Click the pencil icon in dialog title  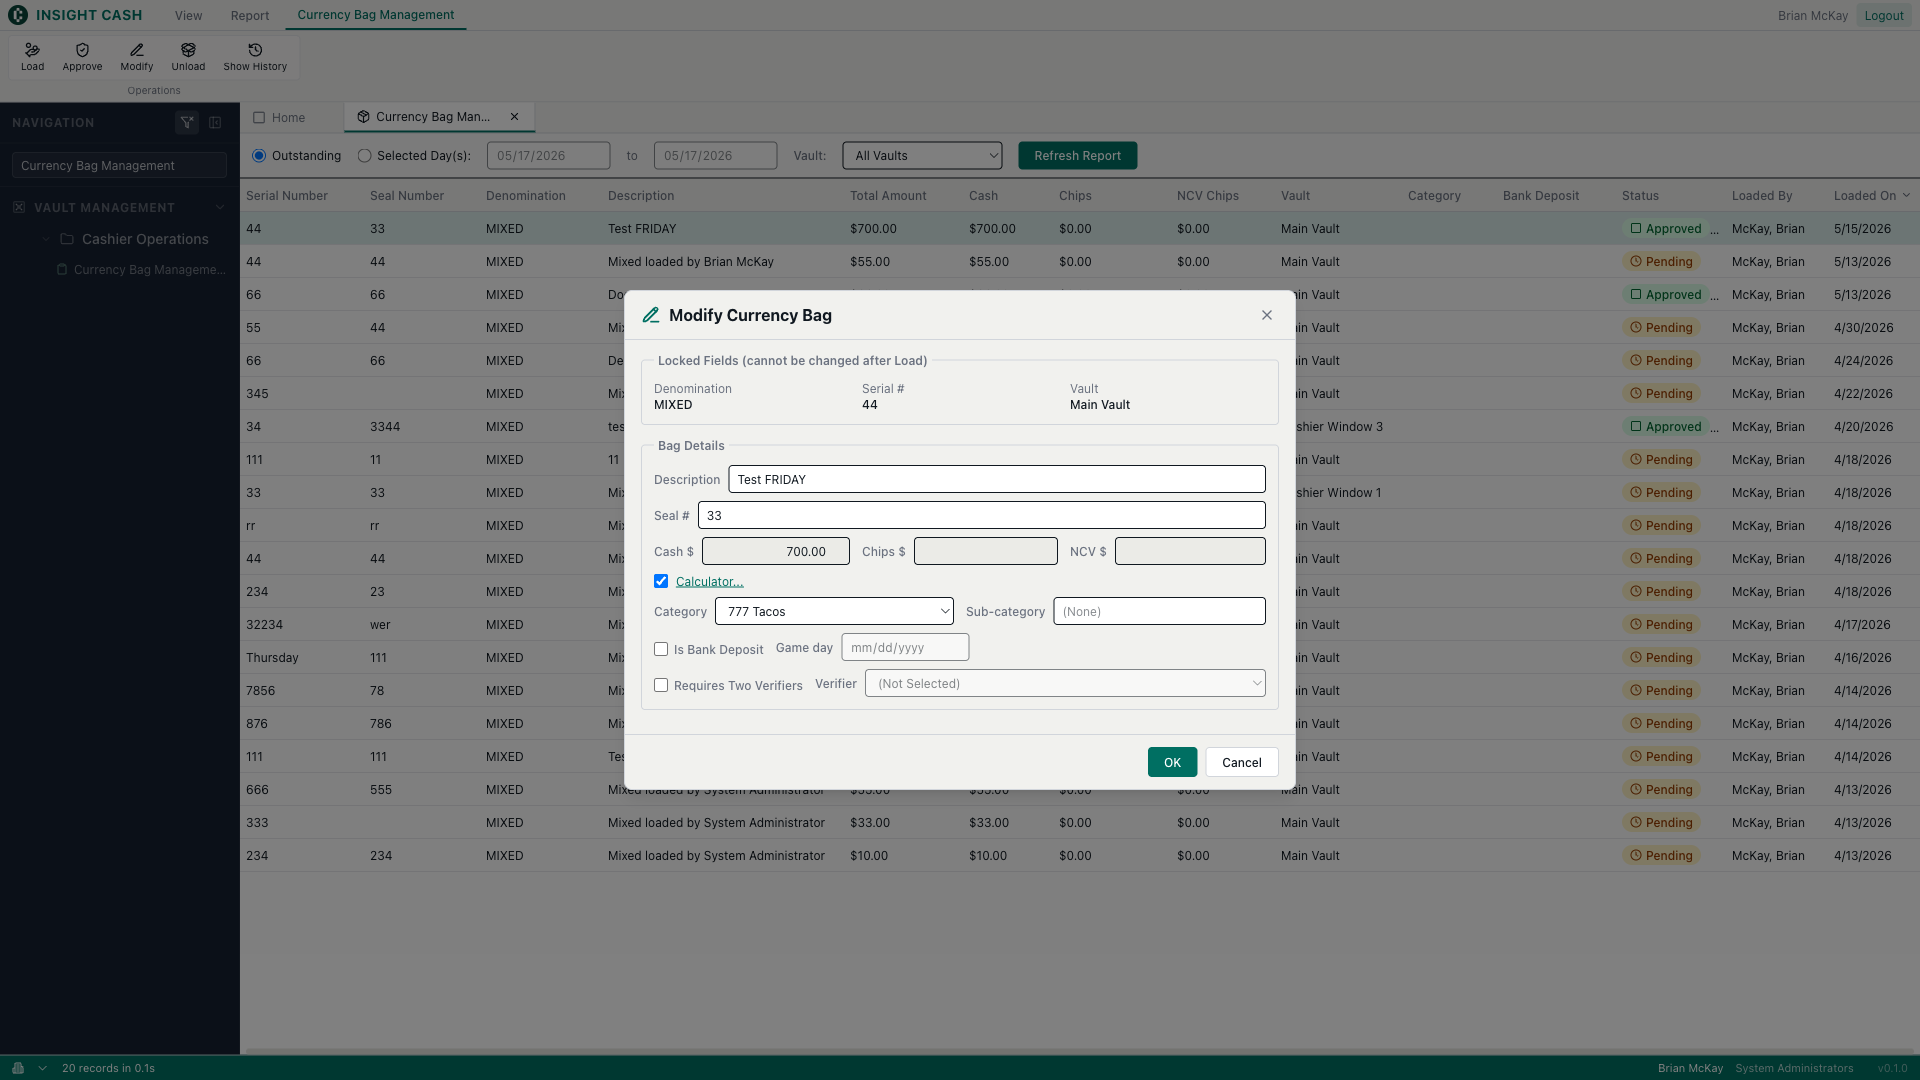[651, 315]
